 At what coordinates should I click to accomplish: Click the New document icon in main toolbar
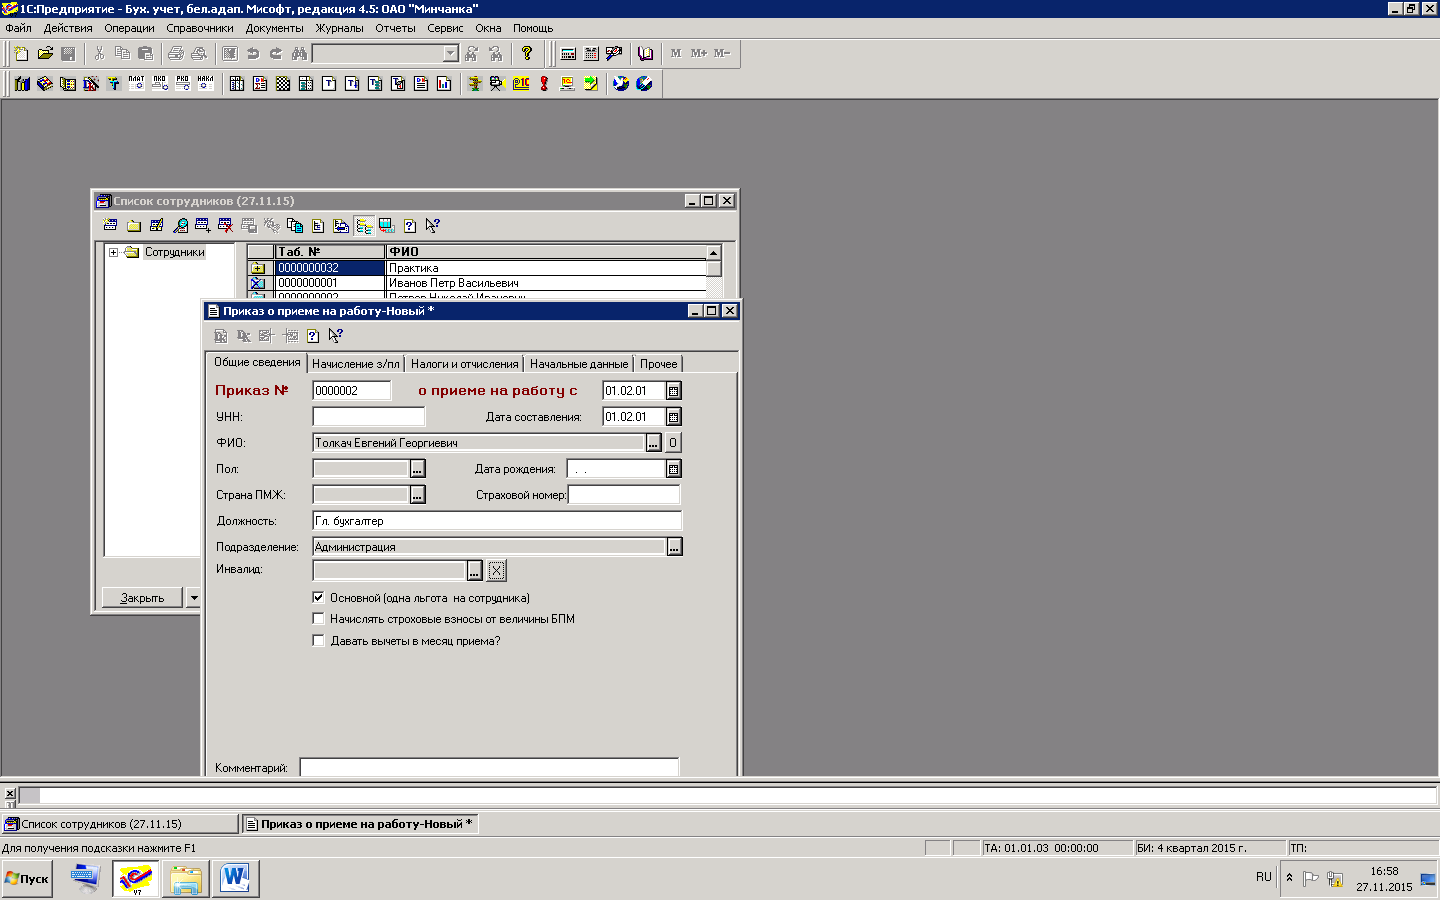(x=21, y=54)
